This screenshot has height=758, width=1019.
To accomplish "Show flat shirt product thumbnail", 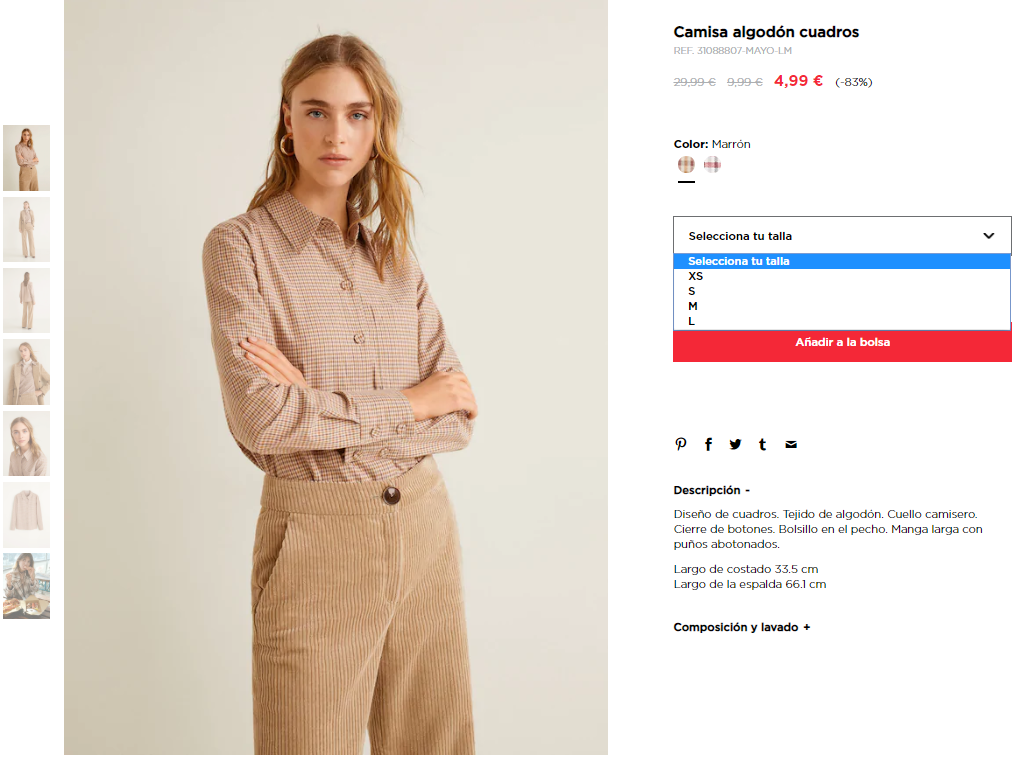I will 27,515.
